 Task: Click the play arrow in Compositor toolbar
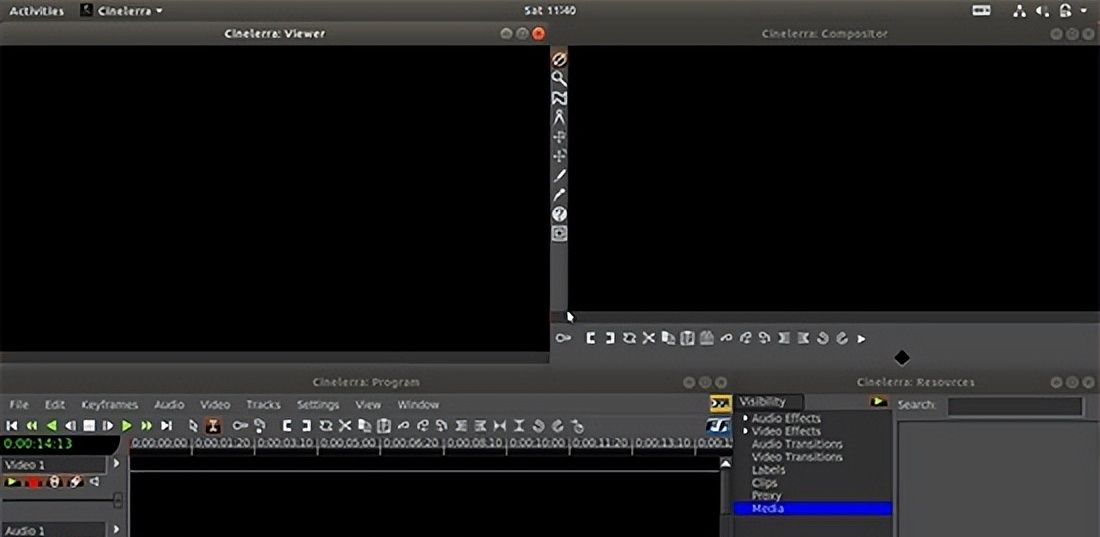tap(861, 339)
